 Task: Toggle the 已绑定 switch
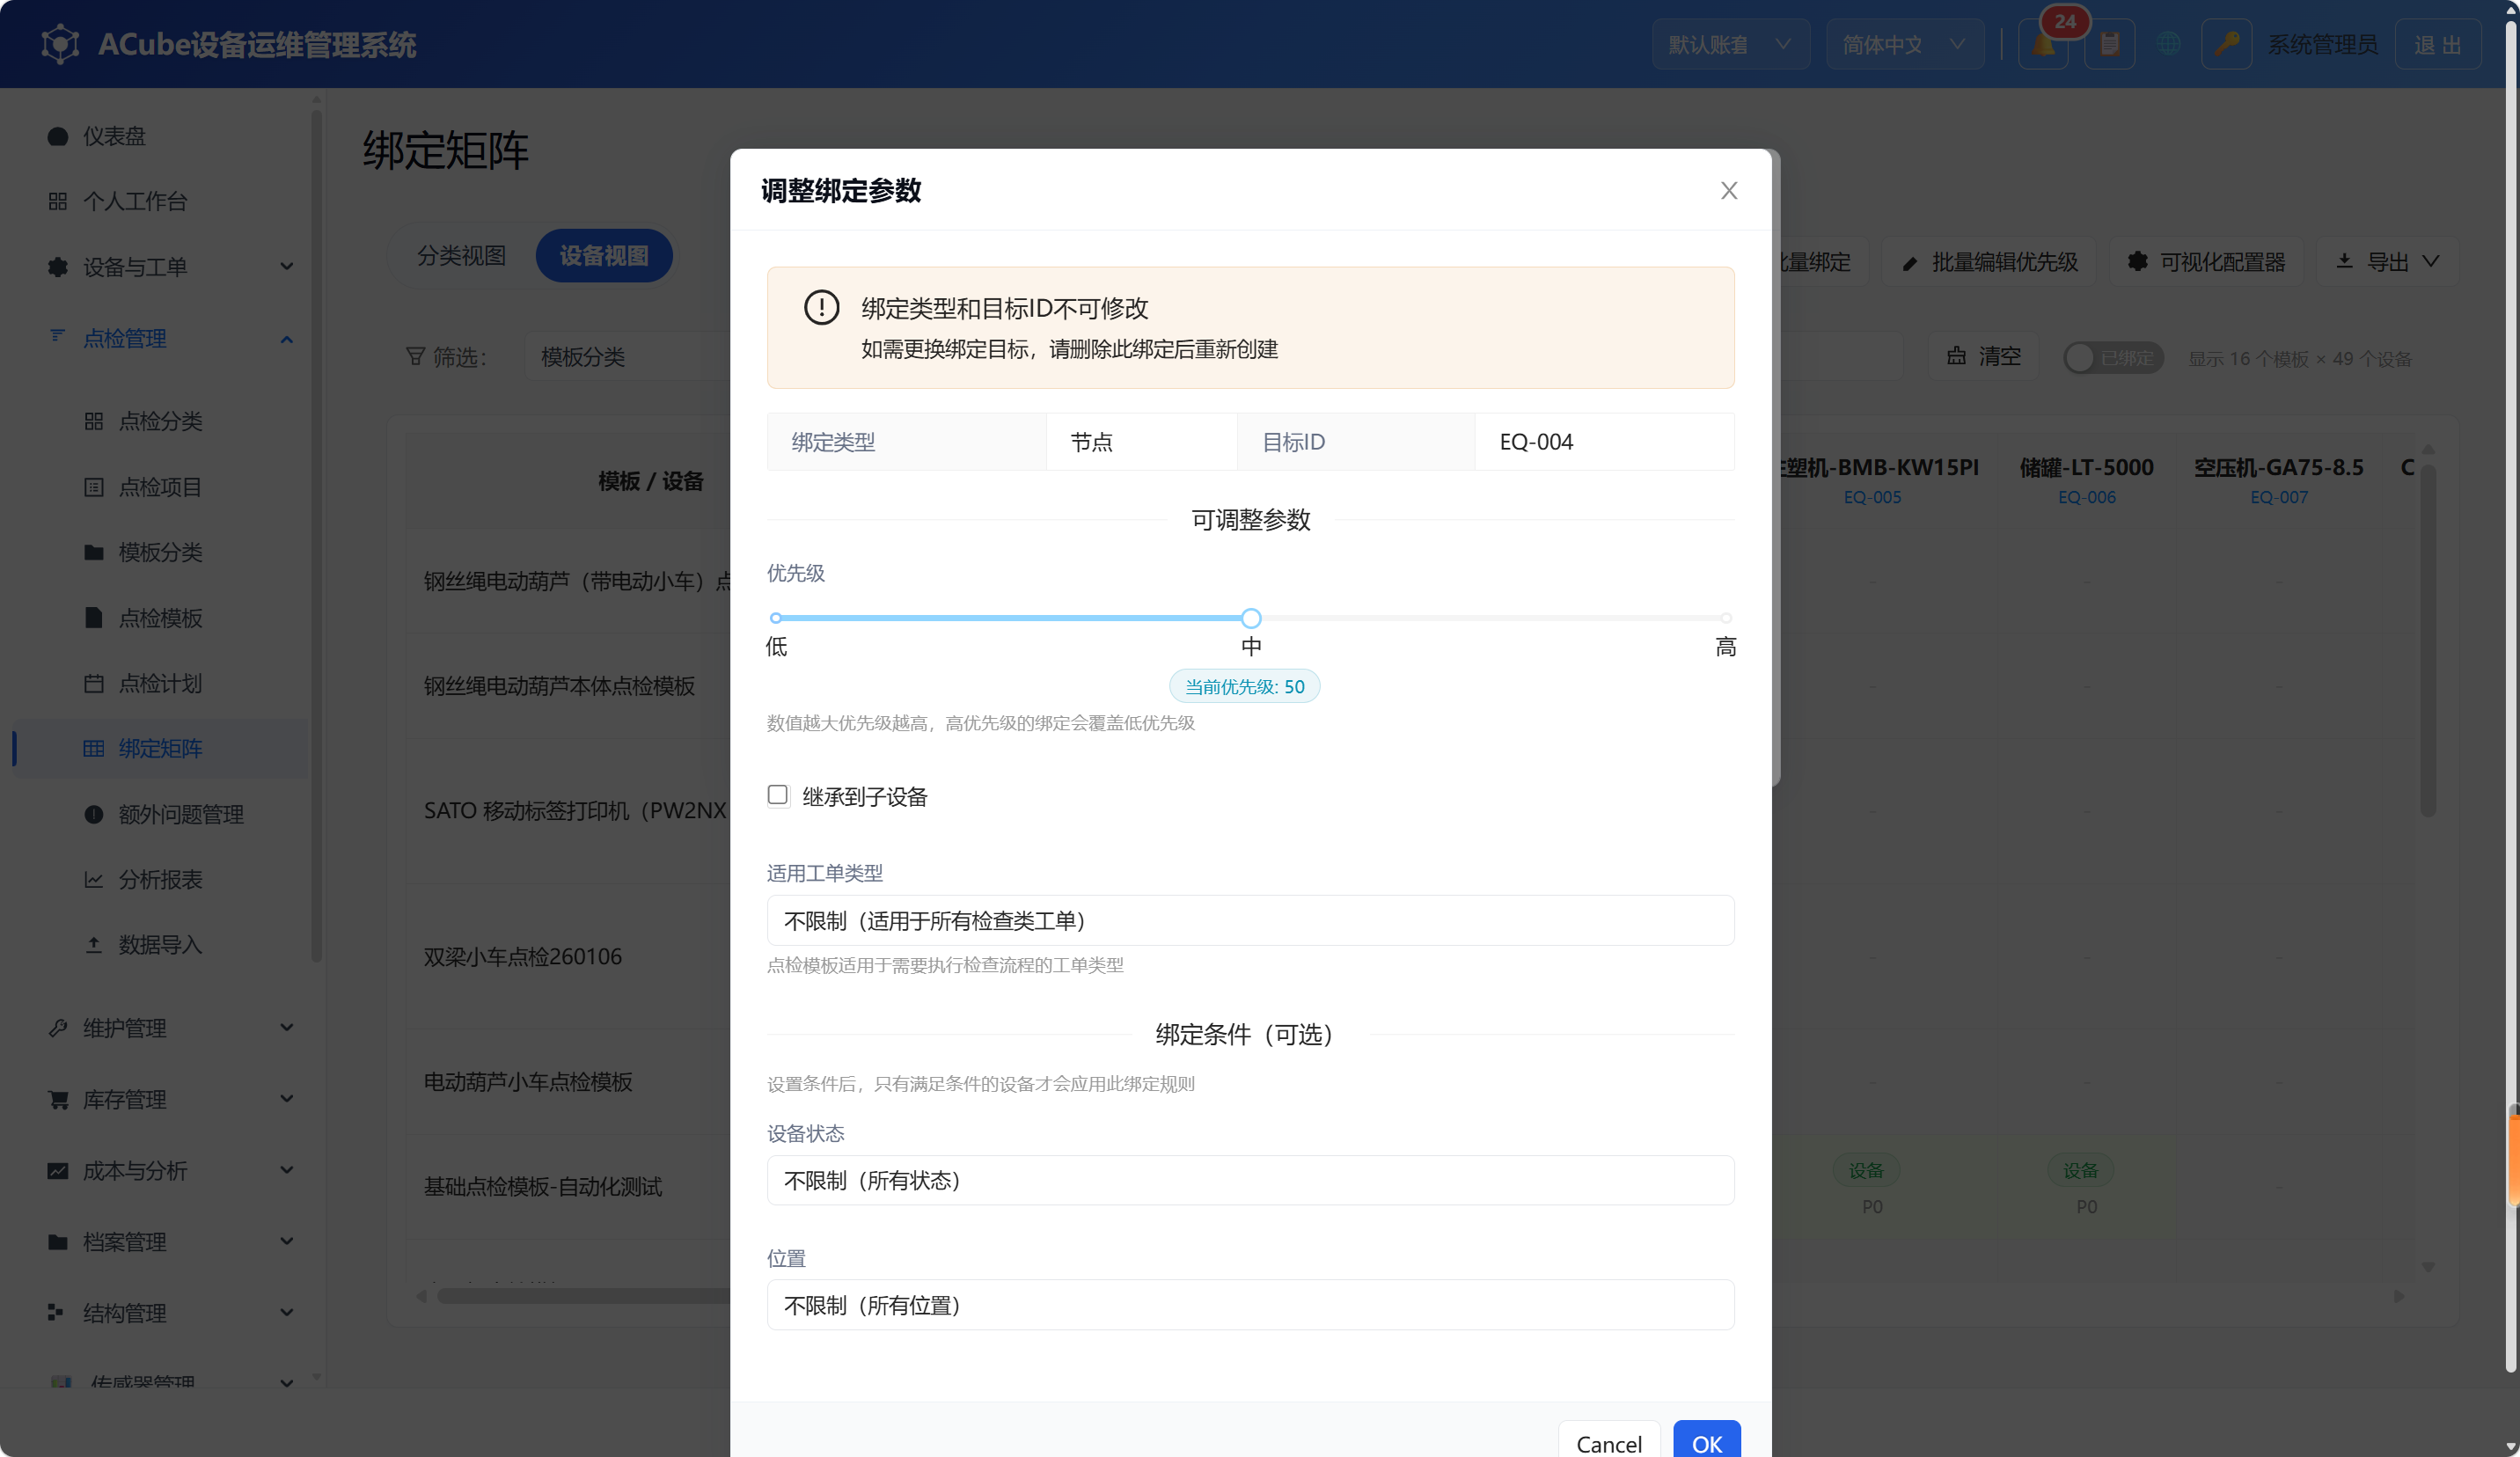2113,358
